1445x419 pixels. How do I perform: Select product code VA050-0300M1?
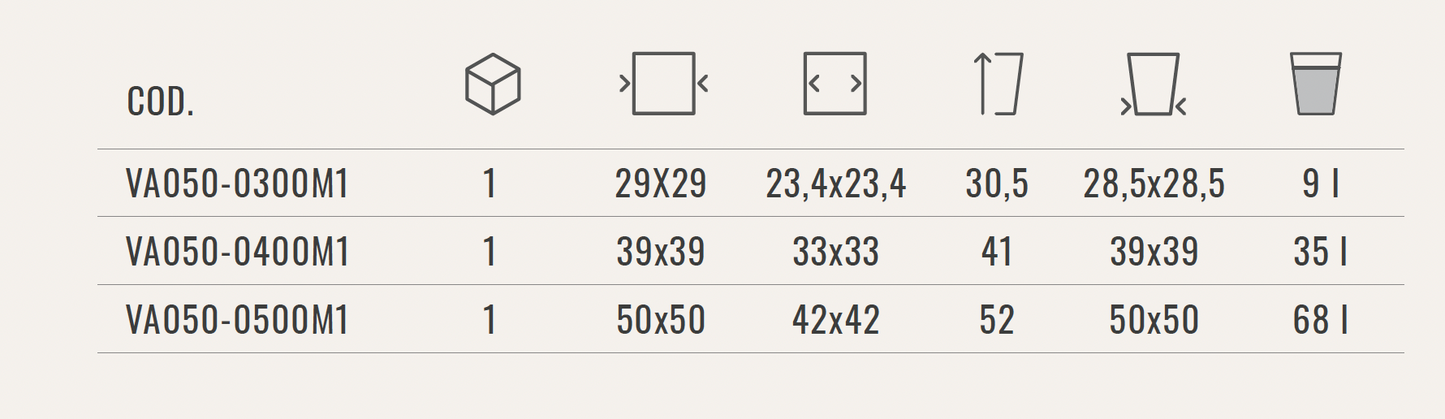[238, 184]
